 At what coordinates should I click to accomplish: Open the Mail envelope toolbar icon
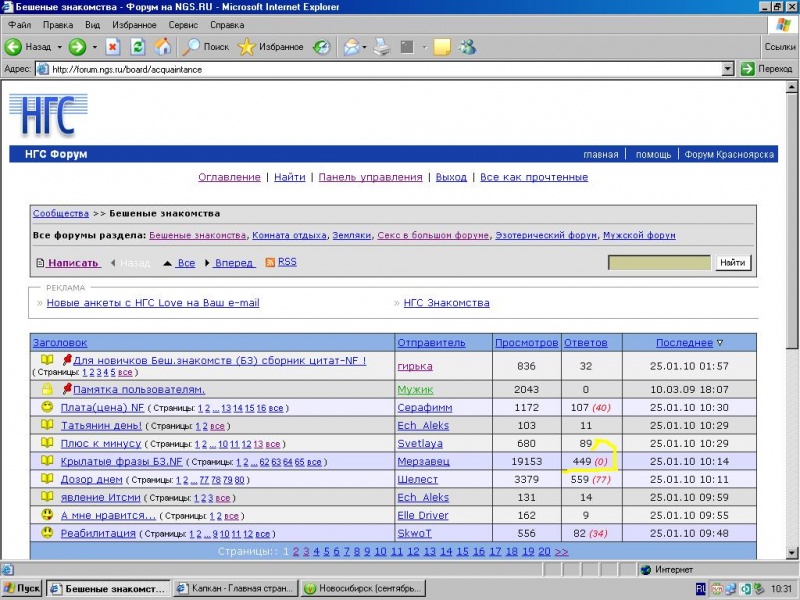pyautogui.click(x=351, y=46)
